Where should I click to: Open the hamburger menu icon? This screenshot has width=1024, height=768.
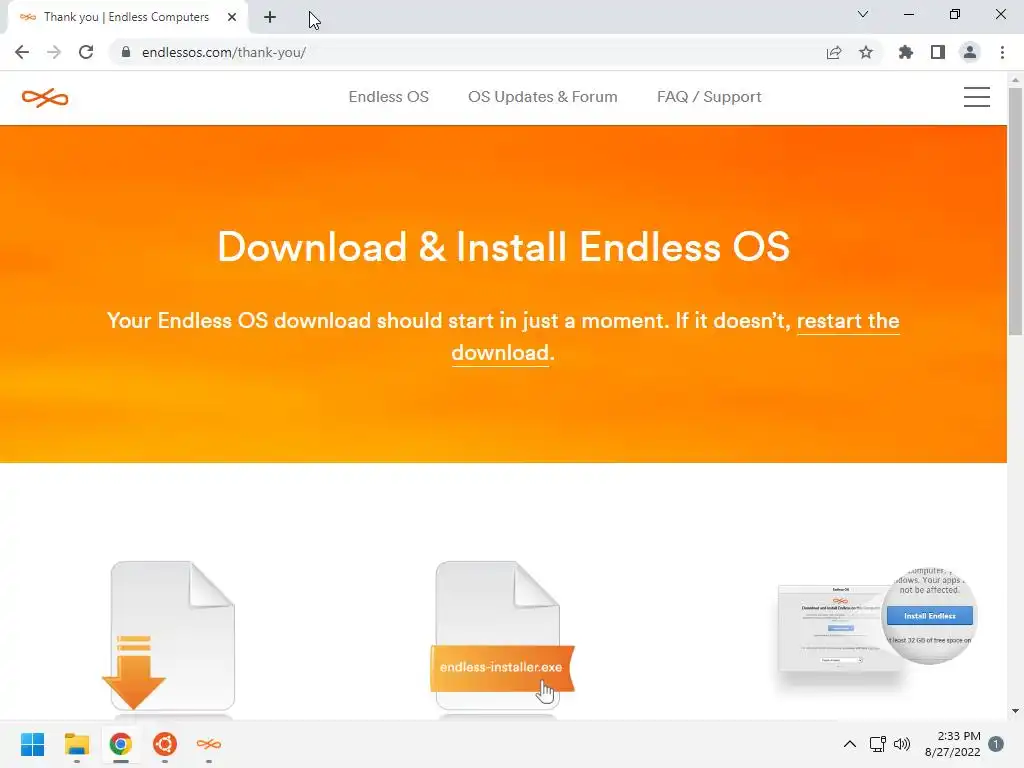976,97
